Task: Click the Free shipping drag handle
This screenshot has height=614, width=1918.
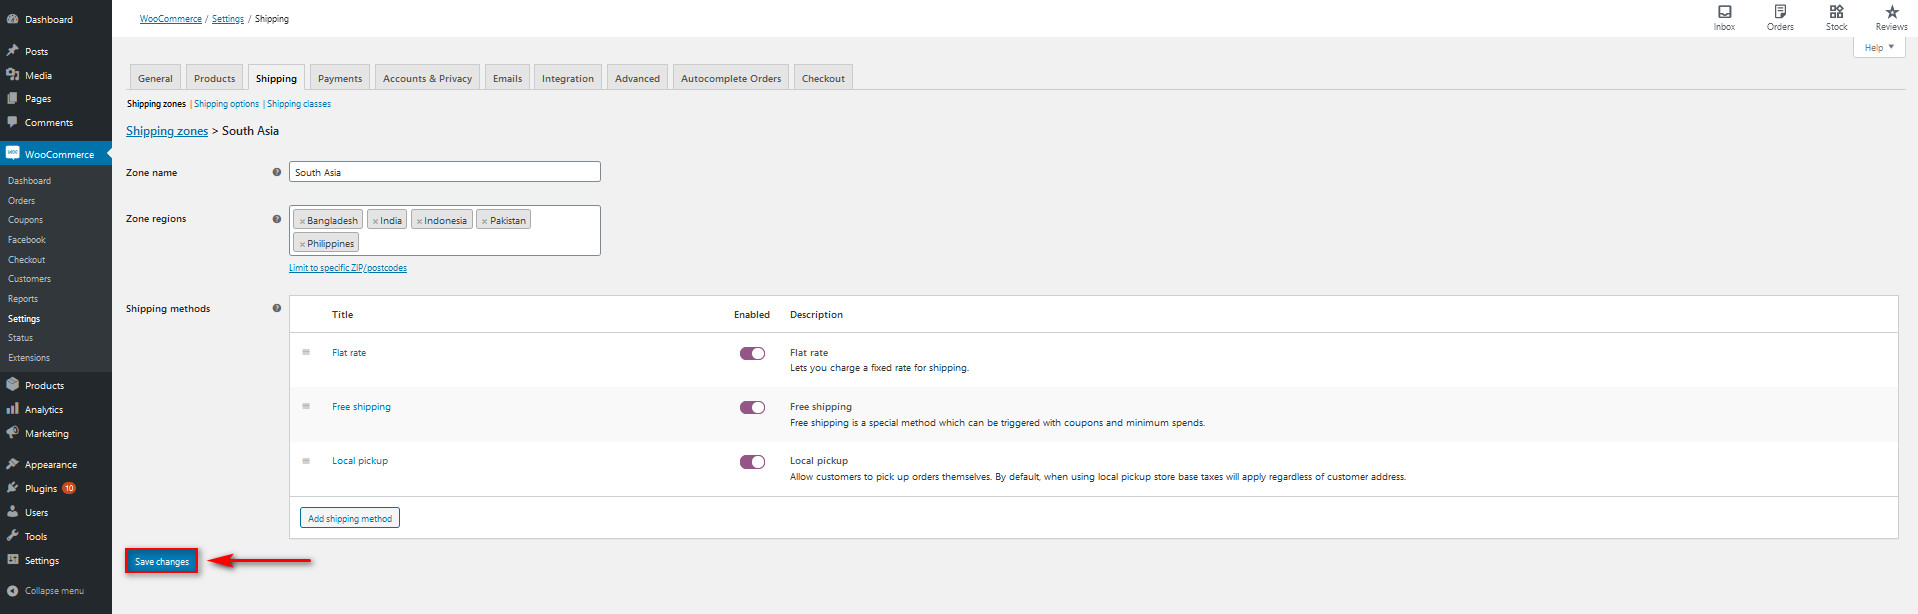Action: click(306, 406)
